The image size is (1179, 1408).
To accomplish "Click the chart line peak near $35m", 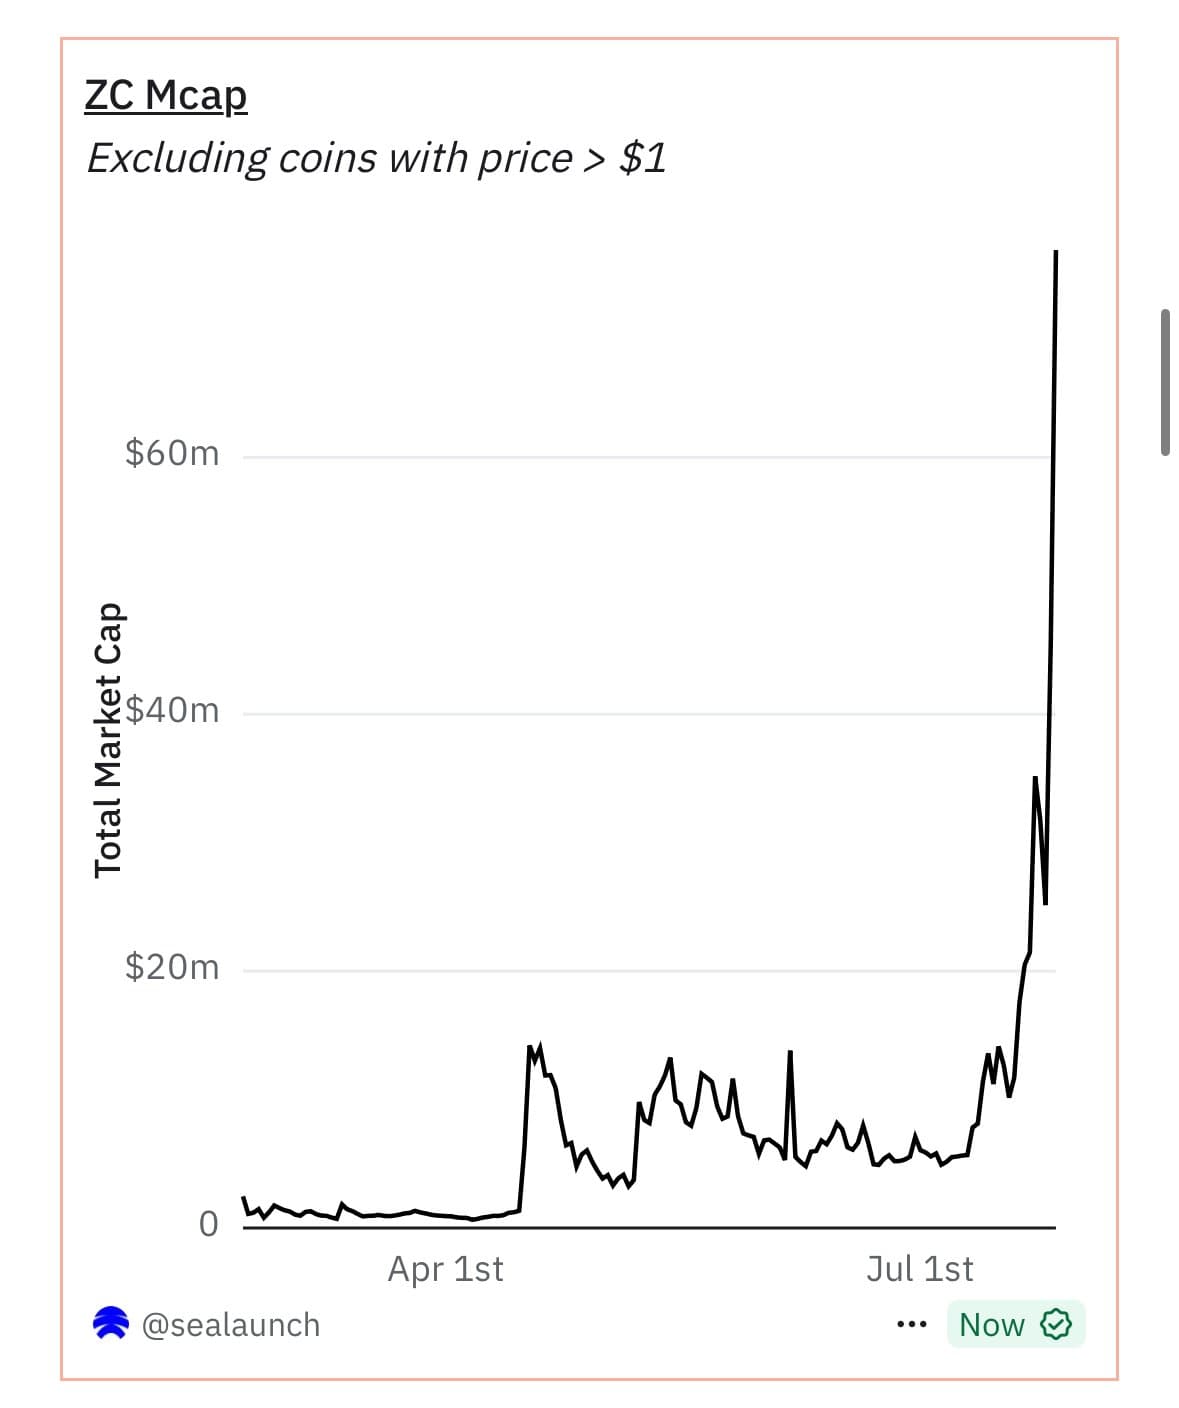I will (x=1035, y=778).
